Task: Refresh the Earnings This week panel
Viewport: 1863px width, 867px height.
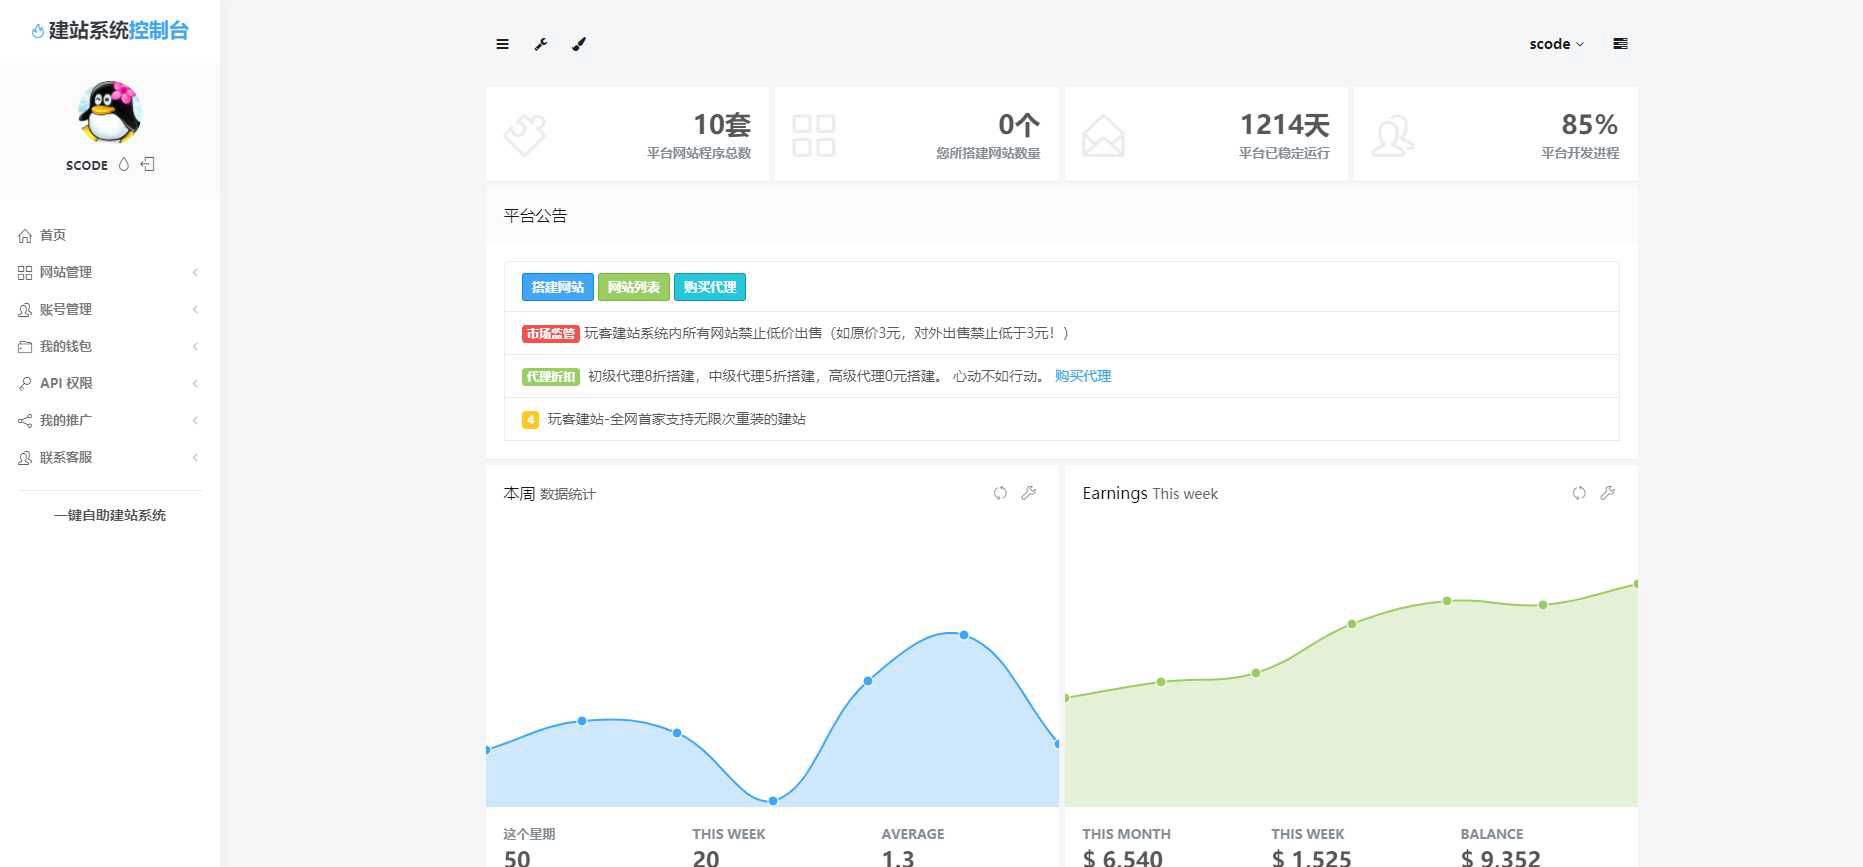Action: click(1579, 493)
